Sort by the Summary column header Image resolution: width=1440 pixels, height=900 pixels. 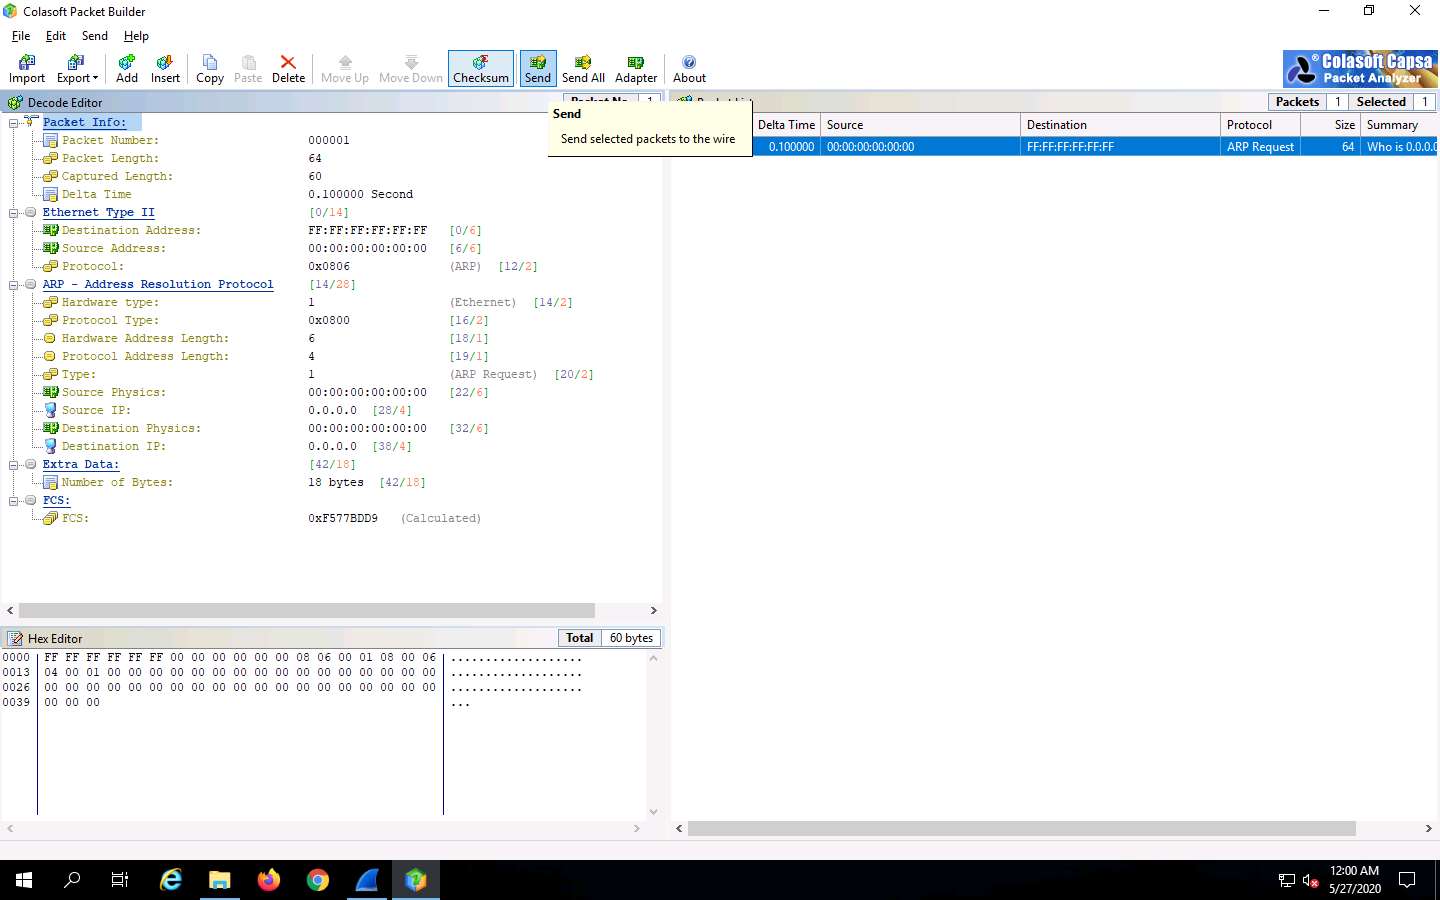(1400, 125)
